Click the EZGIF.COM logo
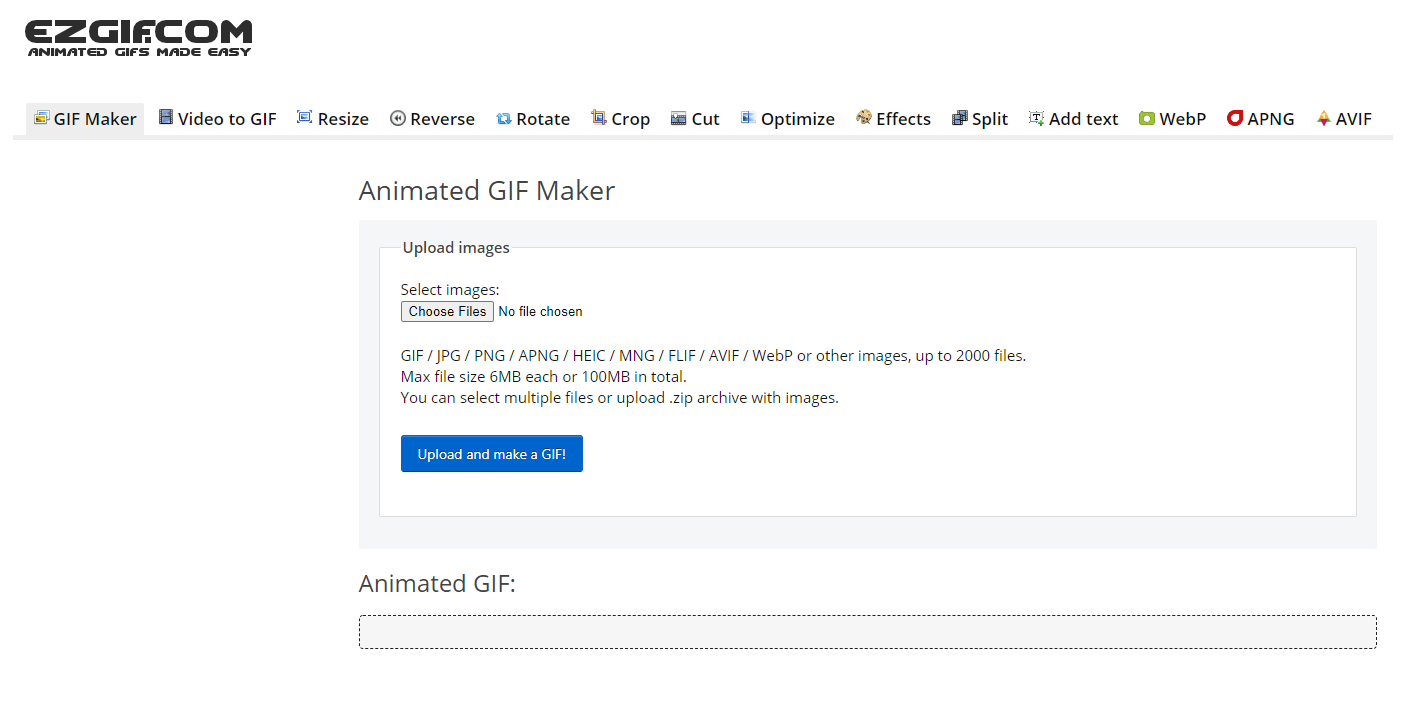This screenshot has width=1412, height=709. point(139,38)
